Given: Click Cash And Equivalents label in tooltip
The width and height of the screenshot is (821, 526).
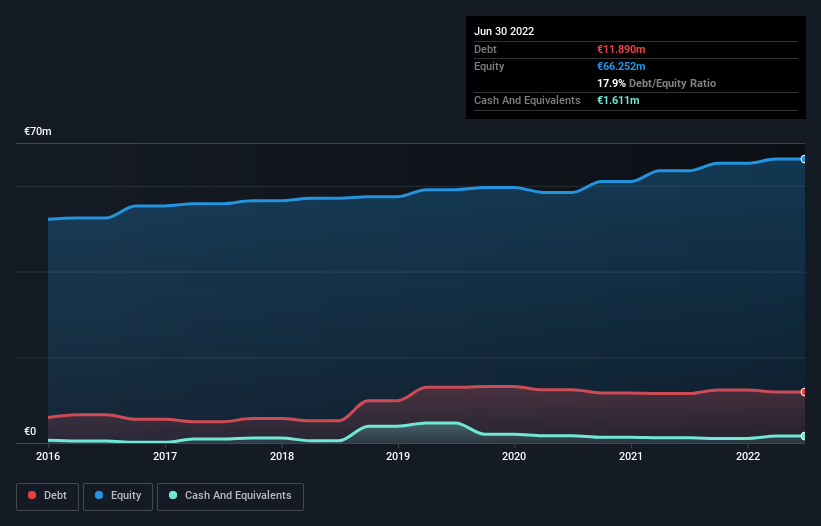Looking at the screenshot, I should (527, 100).
